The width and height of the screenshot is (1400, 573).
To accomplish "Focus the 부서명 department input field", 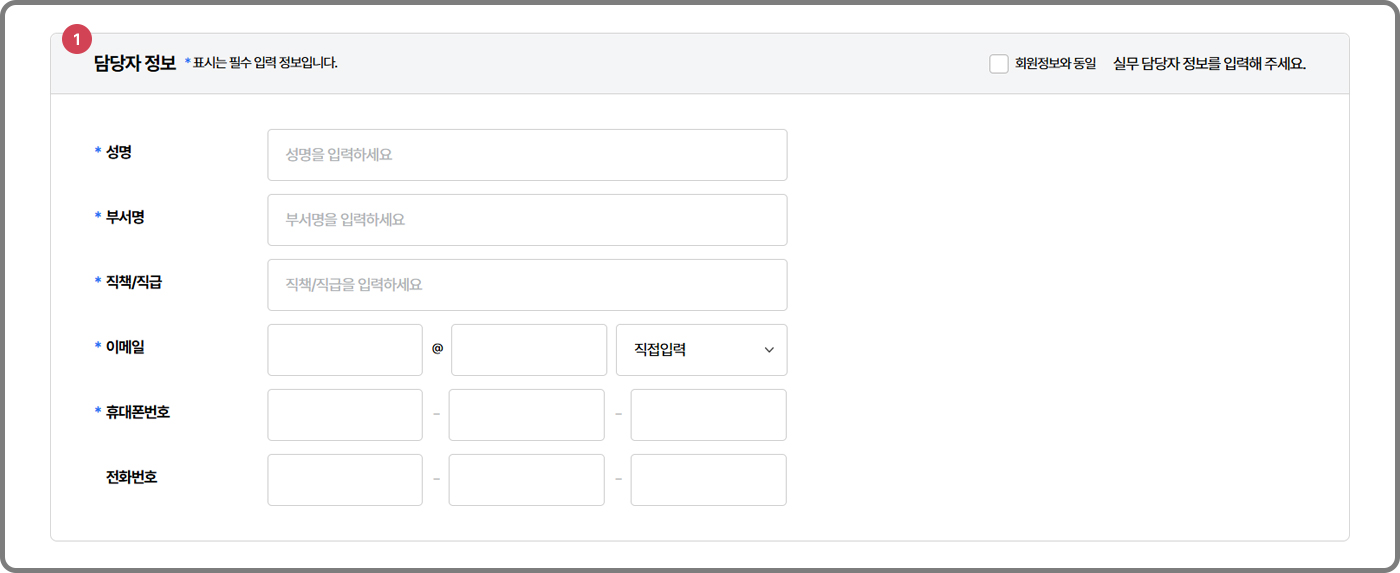I will coord(527,220).
